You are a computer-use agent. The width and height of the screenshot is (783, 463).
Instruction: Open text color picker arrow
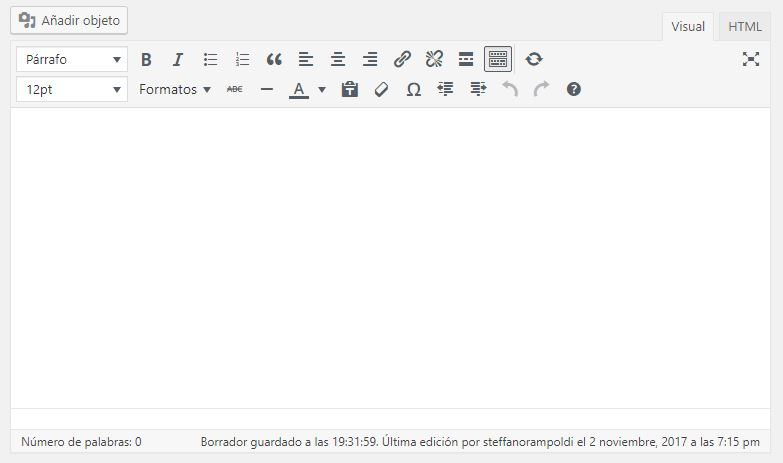[x=322, y=89]
